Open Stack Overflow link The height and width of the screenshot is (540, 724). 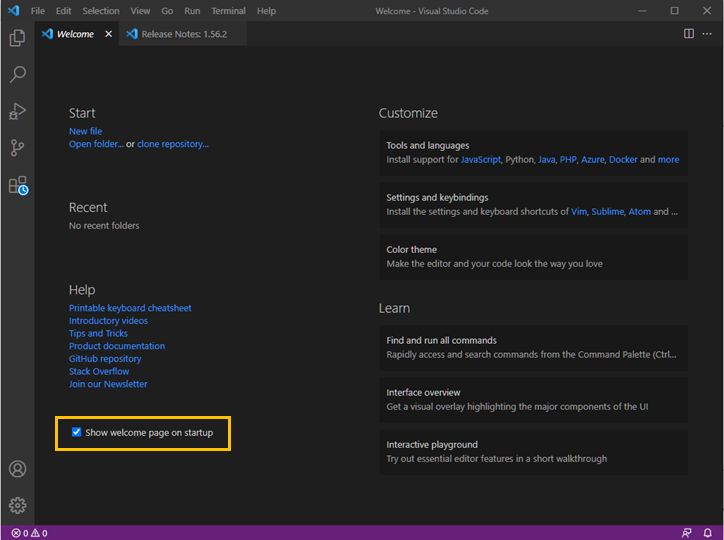tap(99, 371)
